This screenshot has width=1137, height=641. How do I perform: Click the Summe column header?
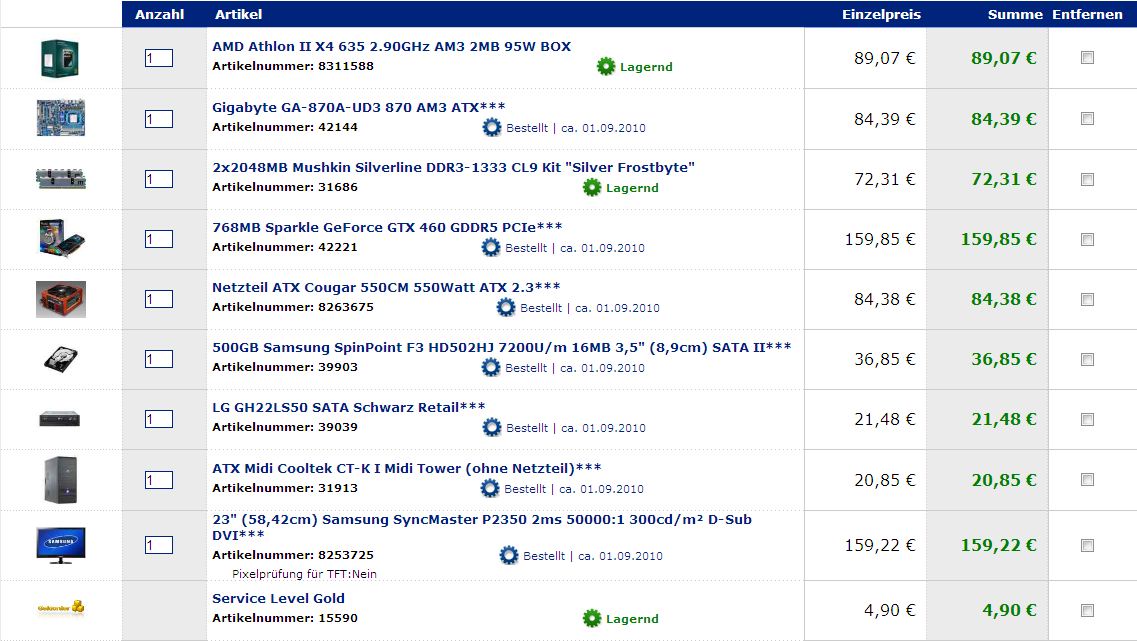[x=1014, y=15]
